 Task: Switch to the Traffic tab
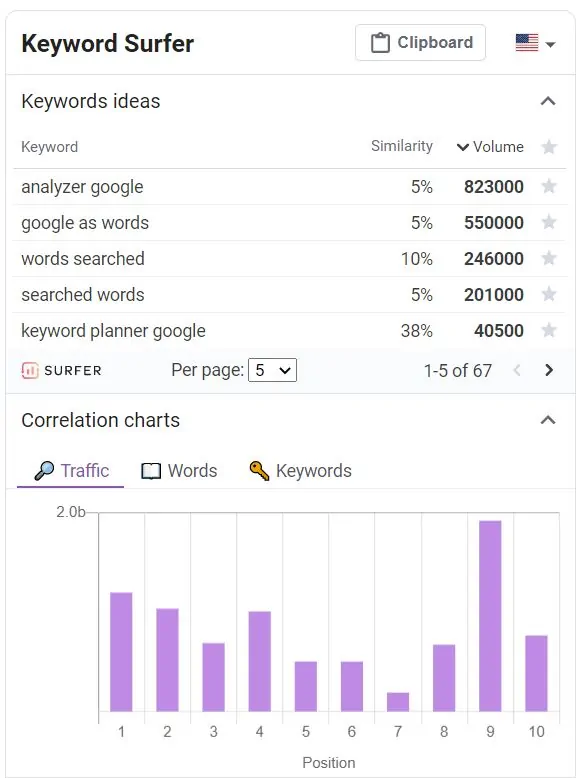[x=71, y=470]
